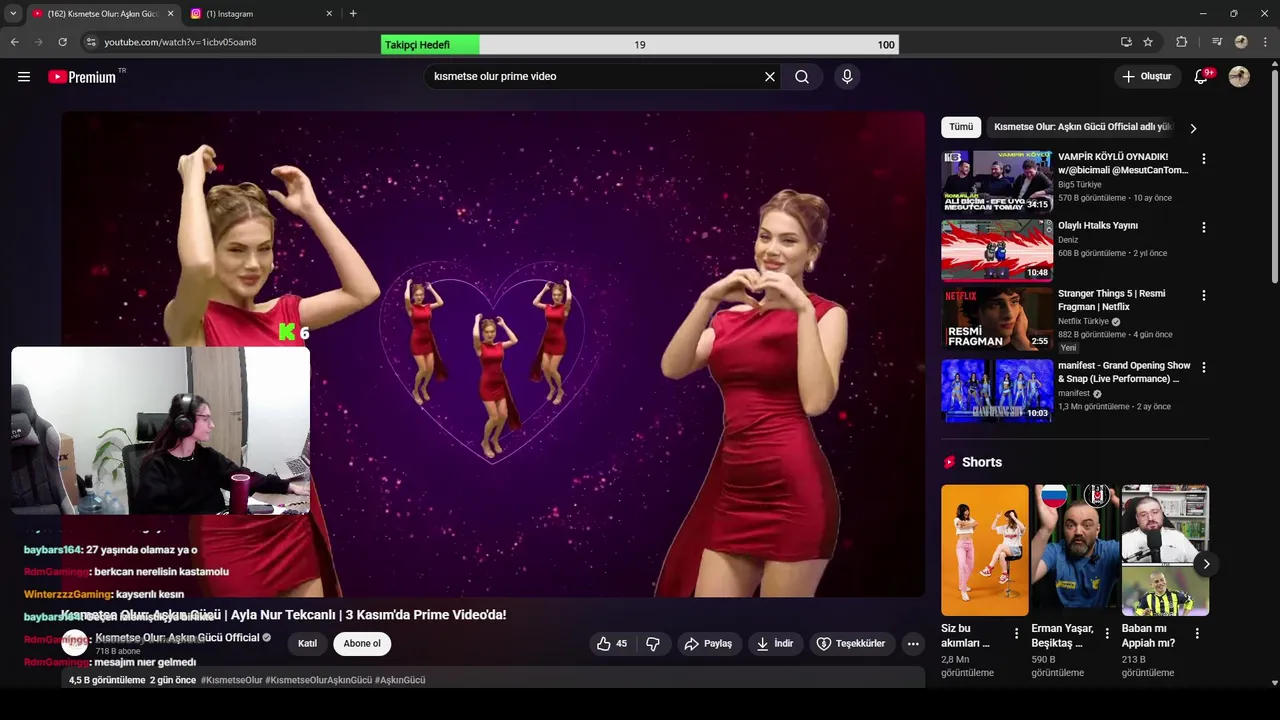This screenshot has width=1280, height=720.
Task: Open the Siz bu akımları short thumbnail
Action: coord(985,550)
